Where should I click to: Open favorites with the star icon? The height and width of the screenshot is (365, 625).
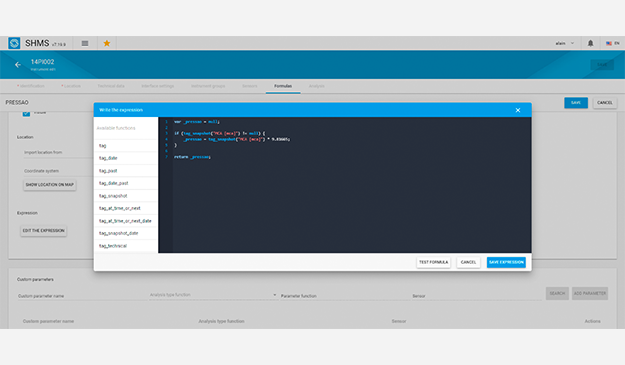[107, 43]
